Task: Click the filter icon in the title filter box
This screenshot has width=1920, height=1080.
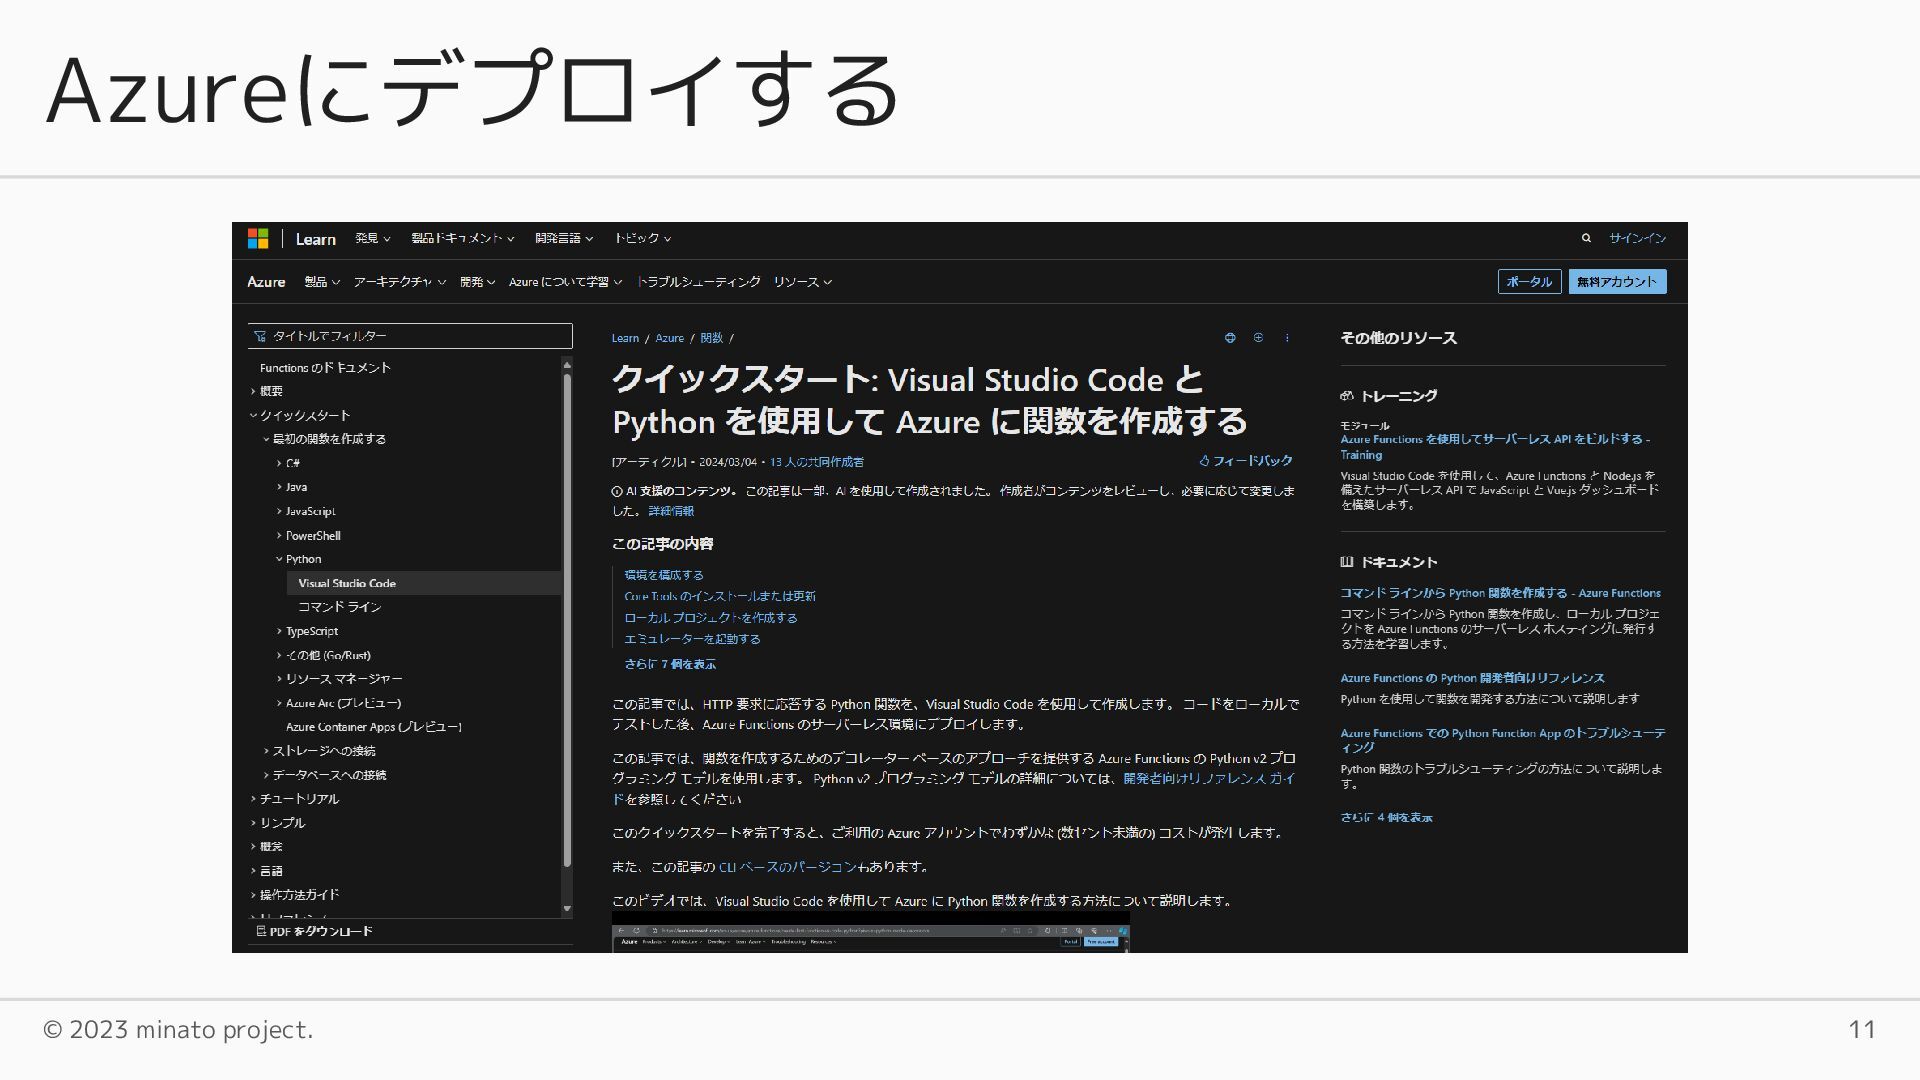Action: 260,336
